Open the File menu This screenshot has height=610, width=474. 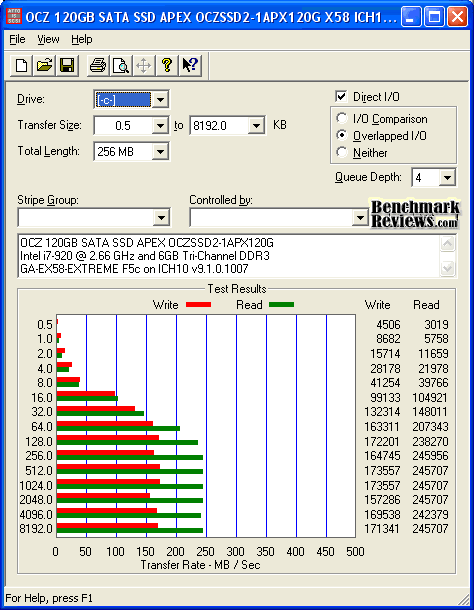click(x=17, y=39)
